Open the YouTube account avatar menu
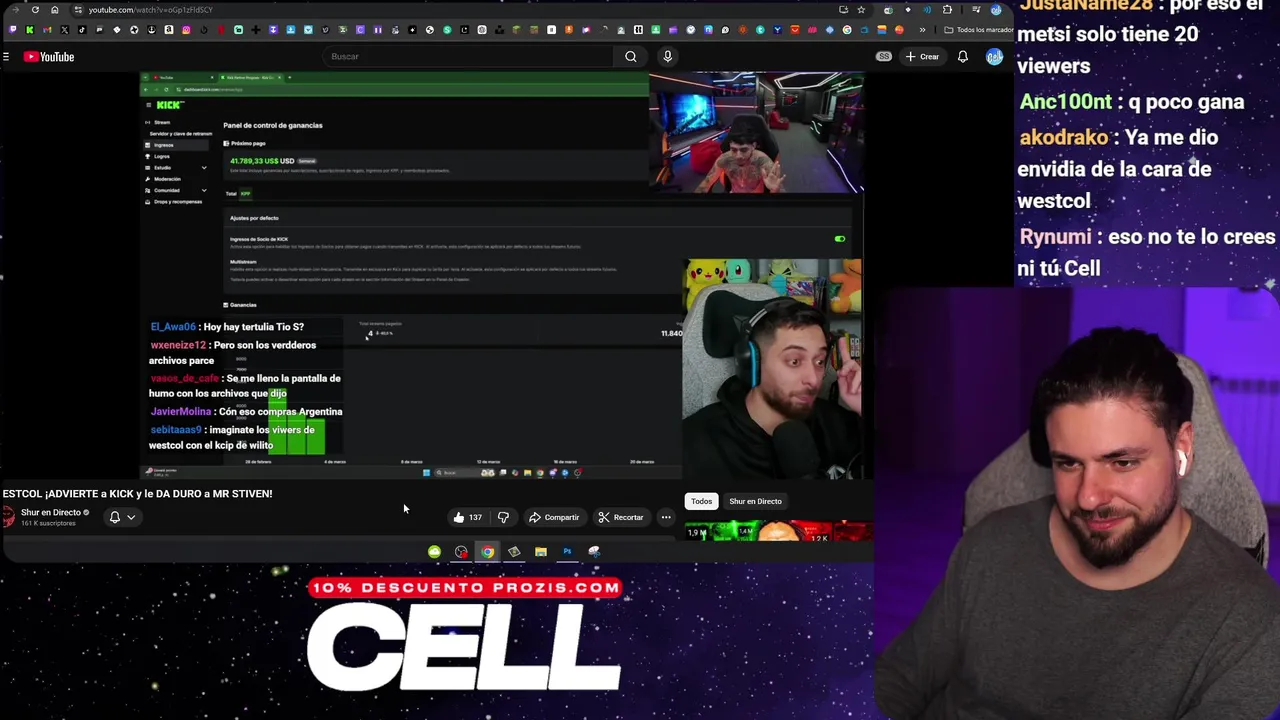 tap(994, 57)
